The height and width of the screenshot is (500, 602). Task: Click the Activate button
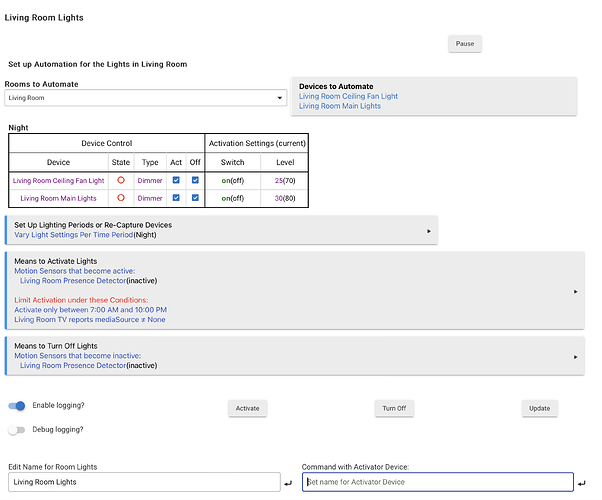point(247,408)
